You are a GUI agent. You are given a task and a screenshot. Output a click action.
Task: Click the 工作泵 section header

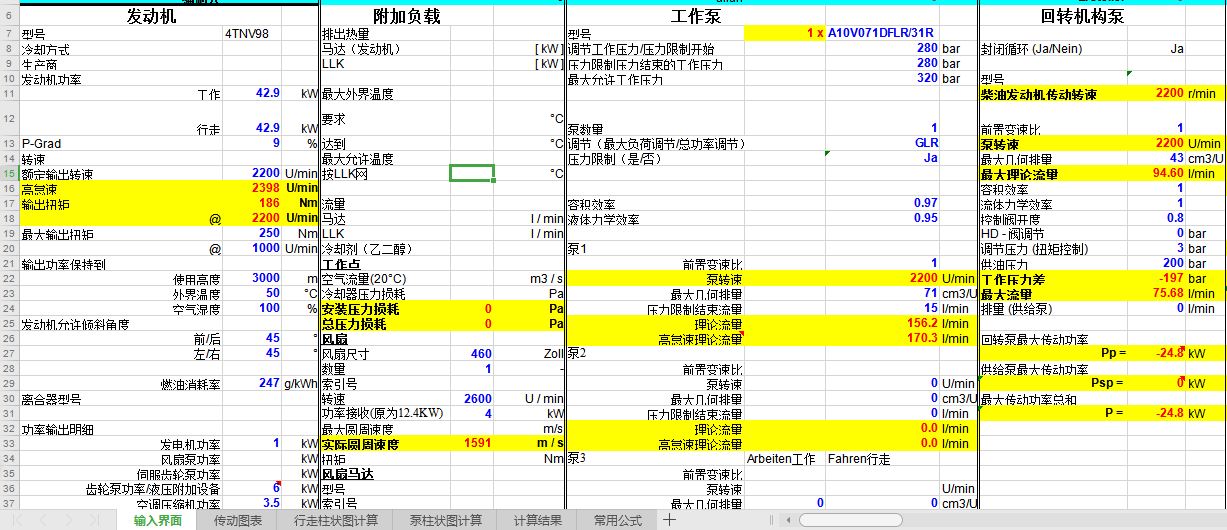pos(695,16)
